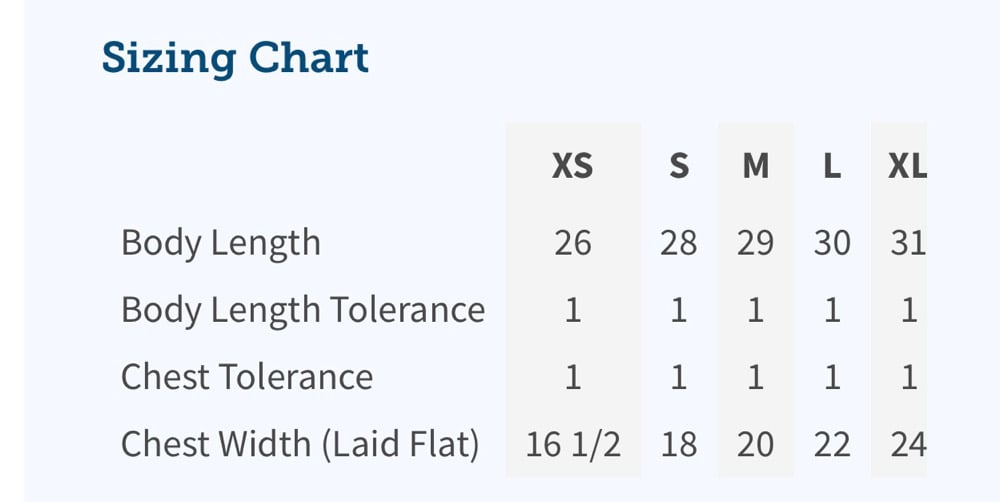1000x502 pixels.
Task: Click the Chest Tolerance row label
Action: click(246, 377)
